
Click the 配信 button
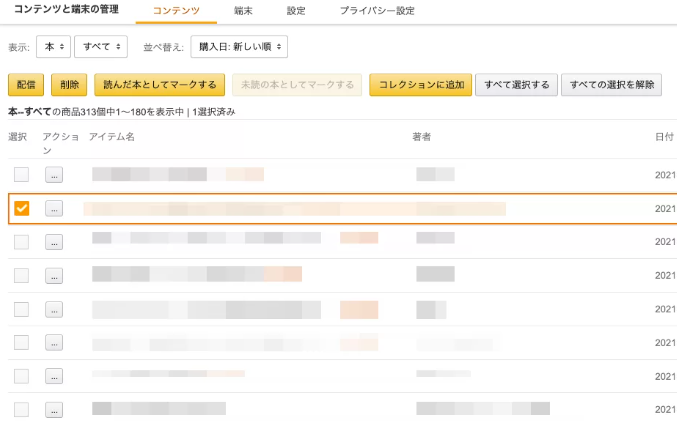pyautogui.click(x=26, y=85)
